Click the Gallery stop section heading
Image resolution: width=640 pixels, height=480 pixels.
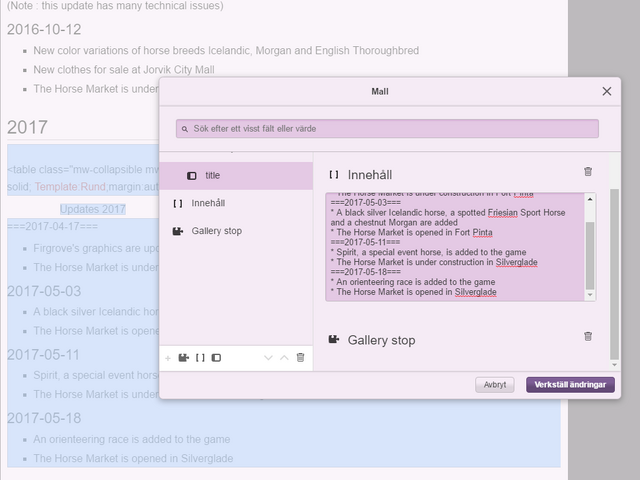[381, 340]
